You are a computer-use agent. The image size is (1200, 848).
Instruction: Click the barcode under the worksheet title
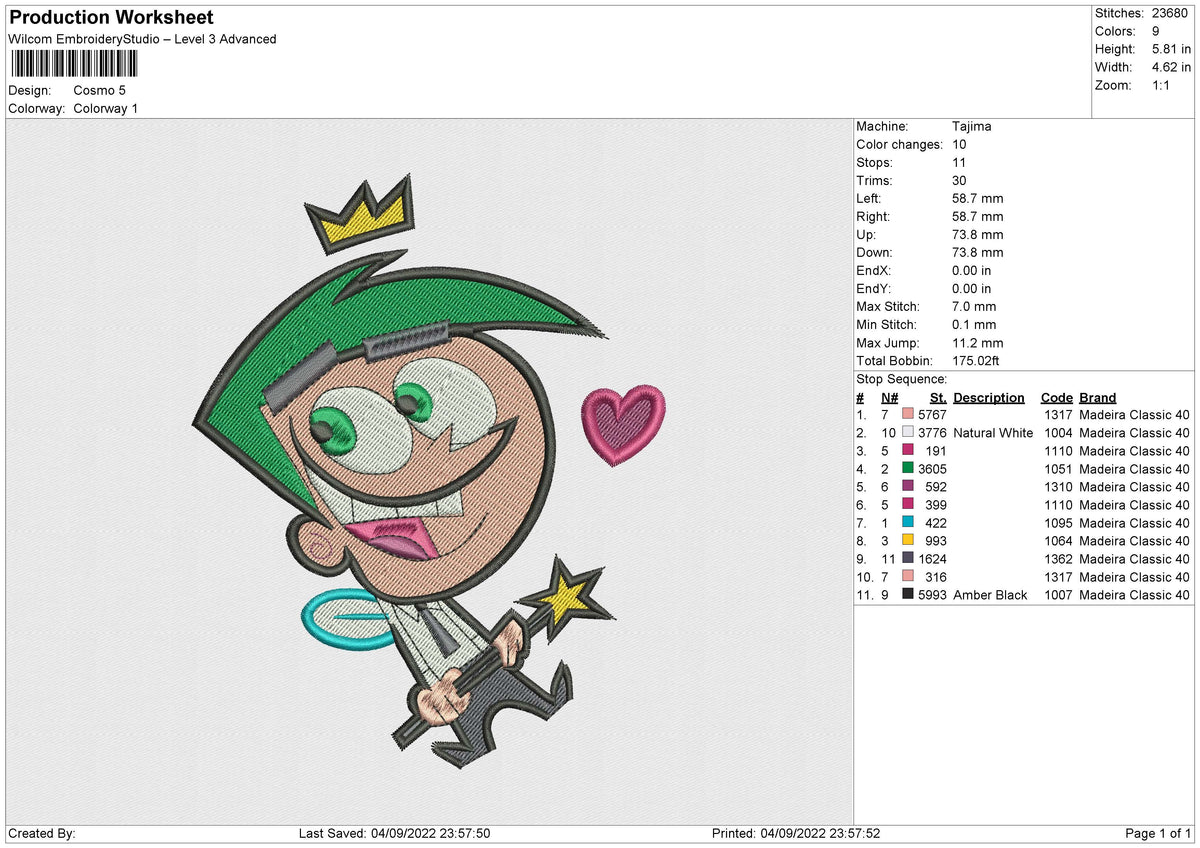[x=75, y=64]
